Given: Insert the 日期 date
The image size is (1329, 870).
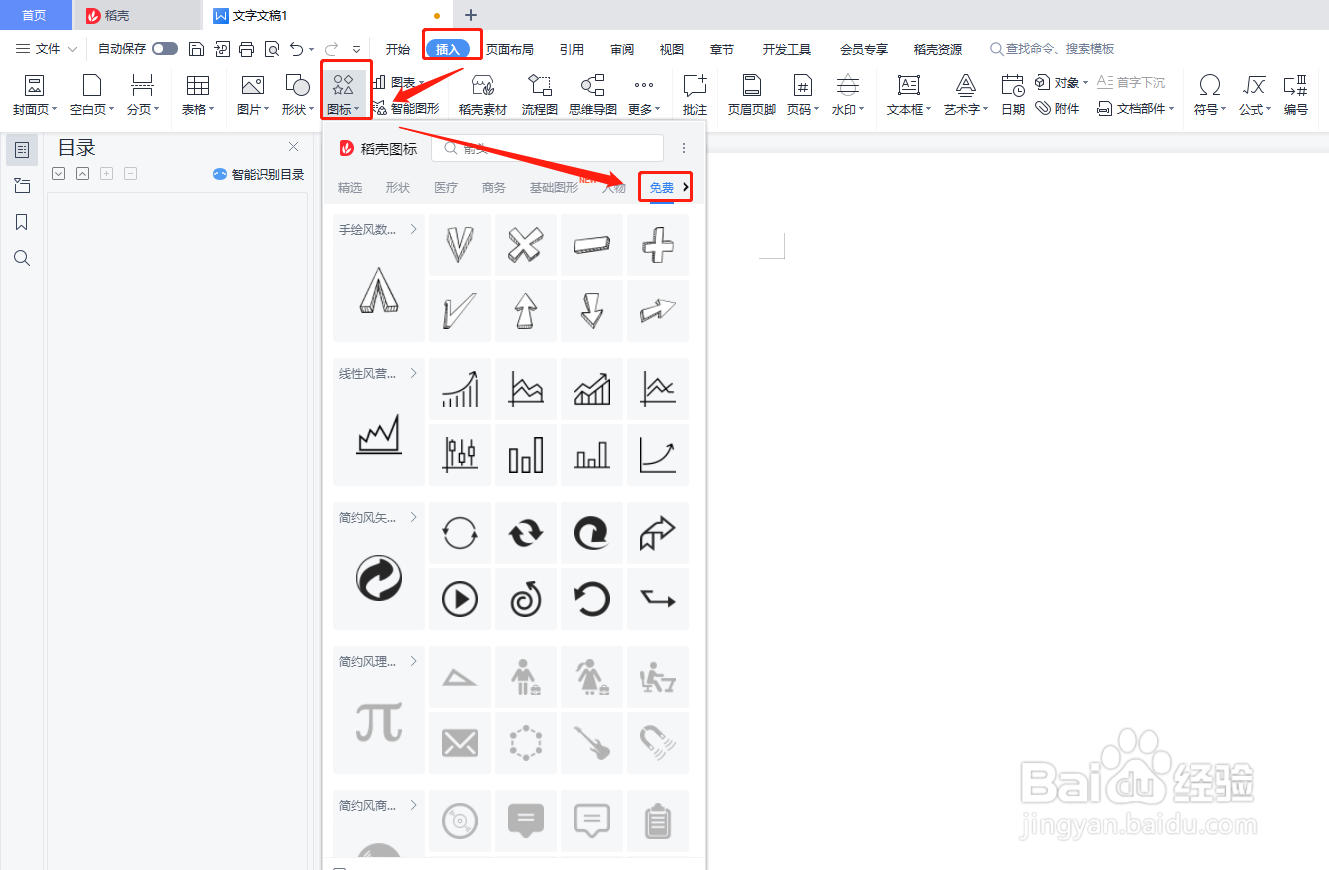Looking at the screenshot, I should [1013, 95].
